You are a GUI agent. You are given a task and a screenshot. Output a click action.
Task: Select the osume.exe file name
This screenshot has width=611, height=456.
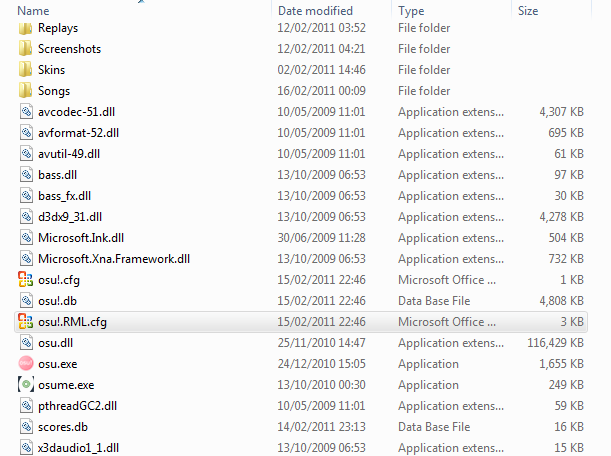pyautogui.click(x=66, y=385)
